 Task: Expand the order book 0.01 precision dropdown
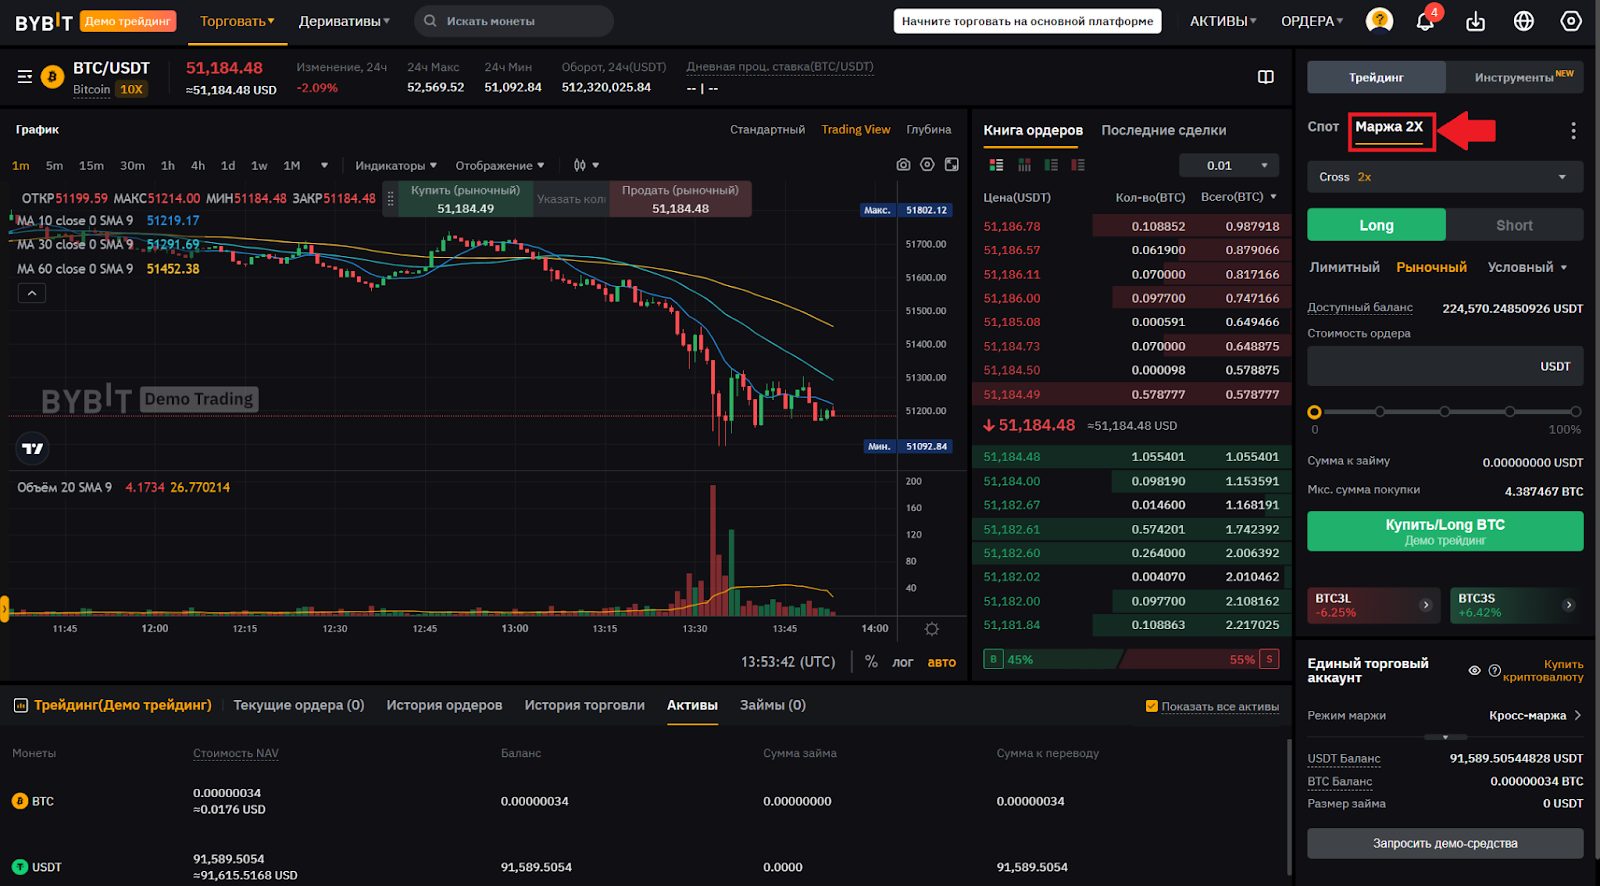point(1229,166)
